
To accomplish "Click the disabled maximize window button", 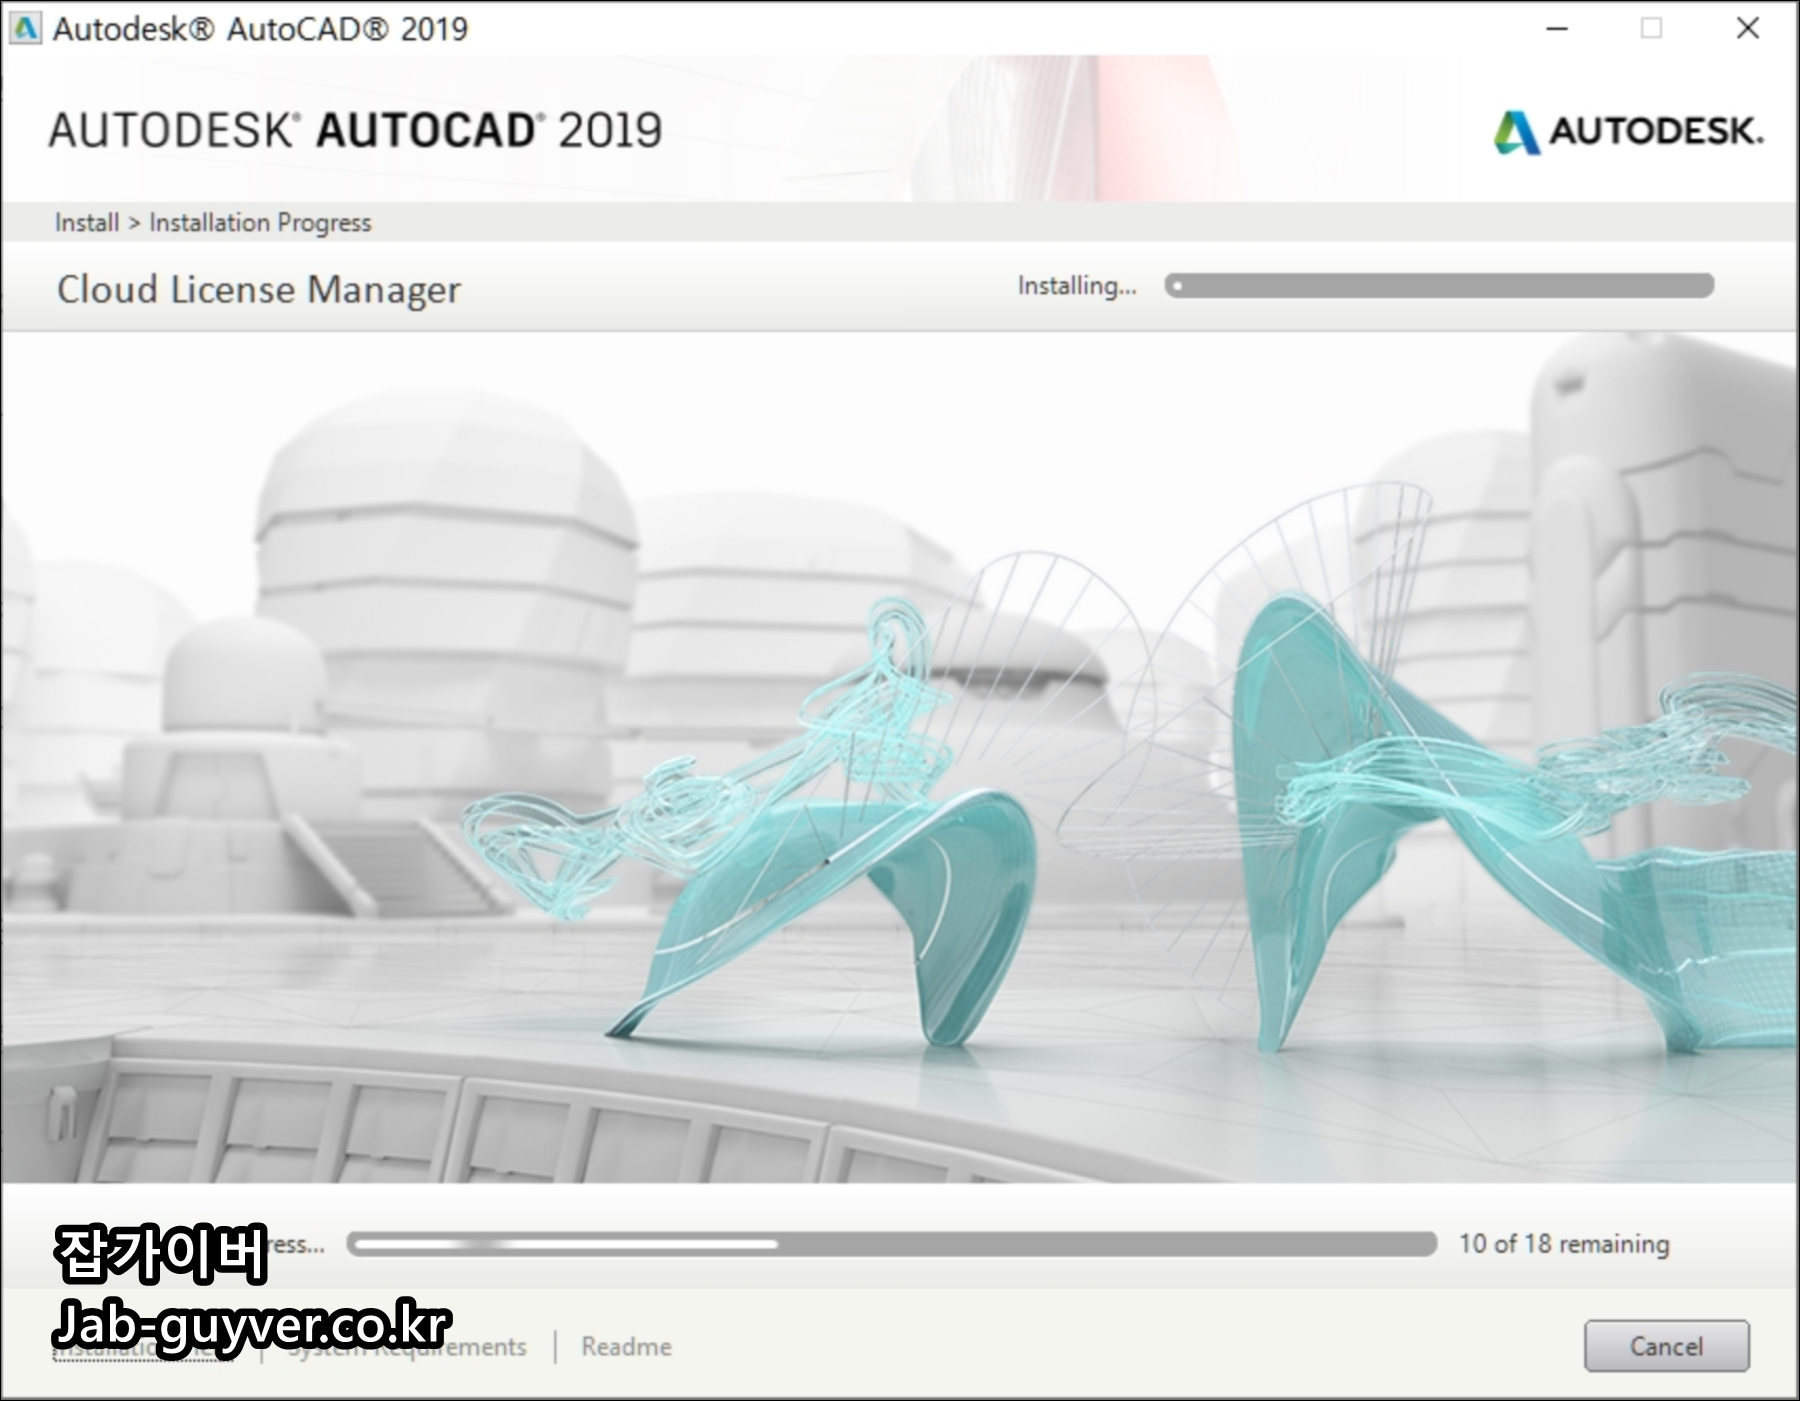I will pyautogui.click(x=1652, y=29).
